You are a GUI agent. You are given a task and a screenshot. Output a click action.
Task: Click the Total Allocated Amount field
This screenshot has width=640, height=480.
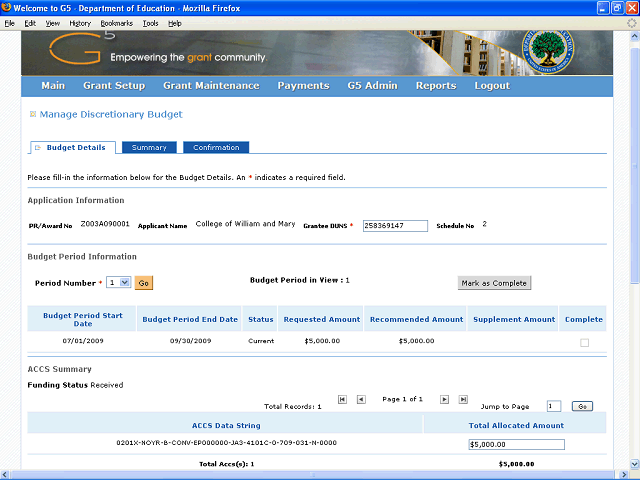[516, 445]
